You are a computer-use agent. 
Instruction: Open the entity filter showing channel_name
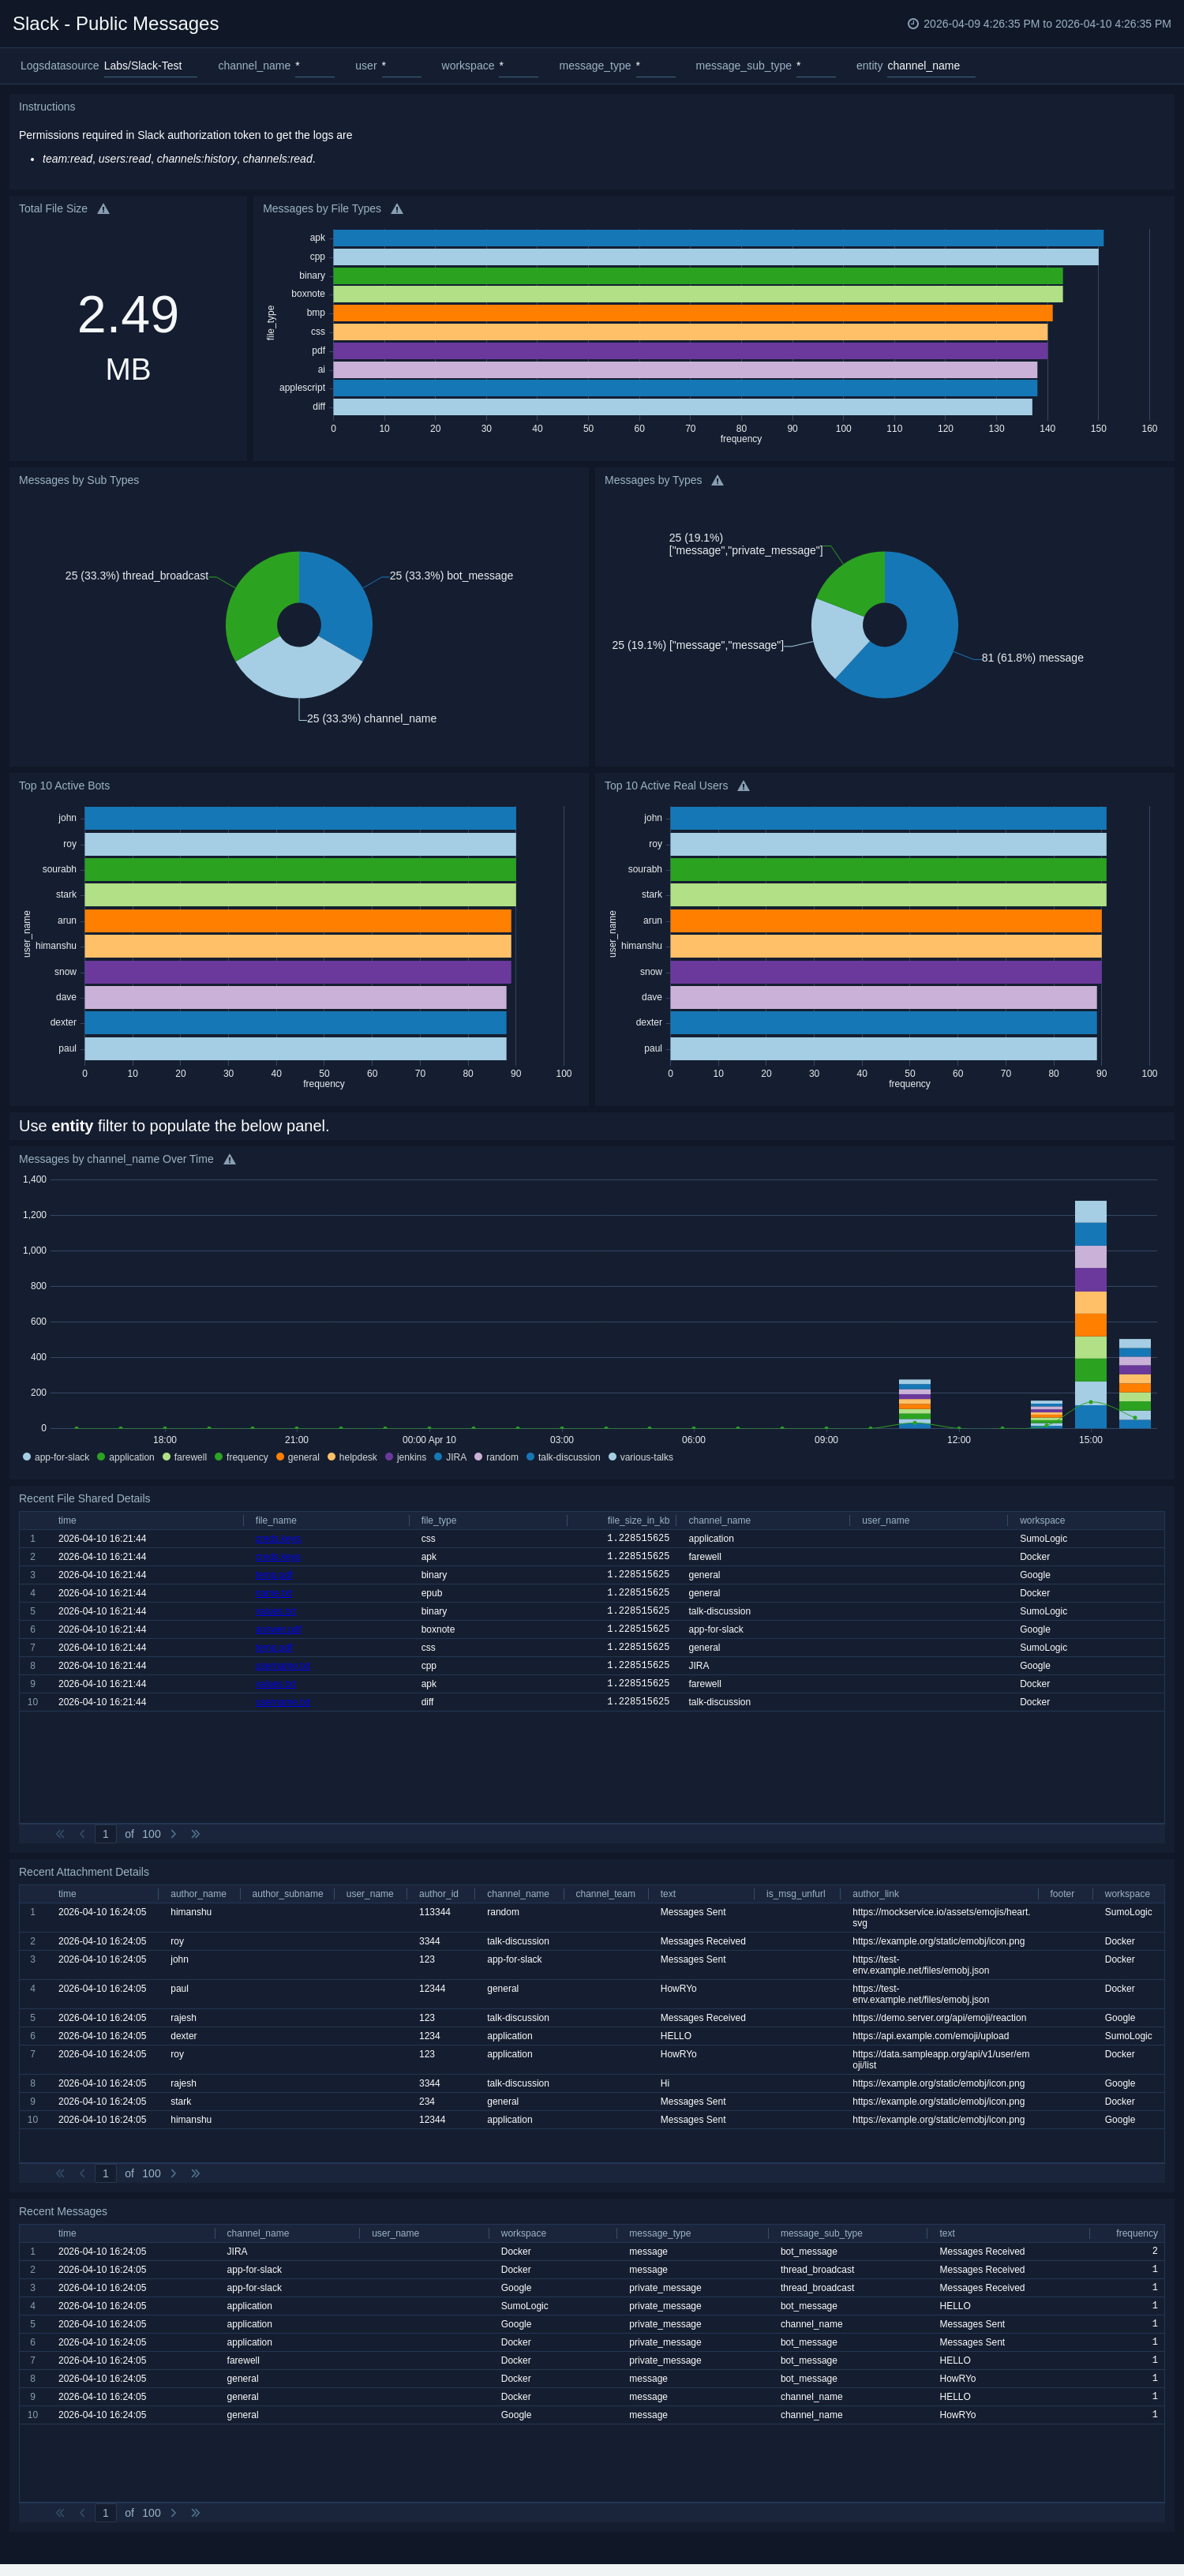click(929, 66)
